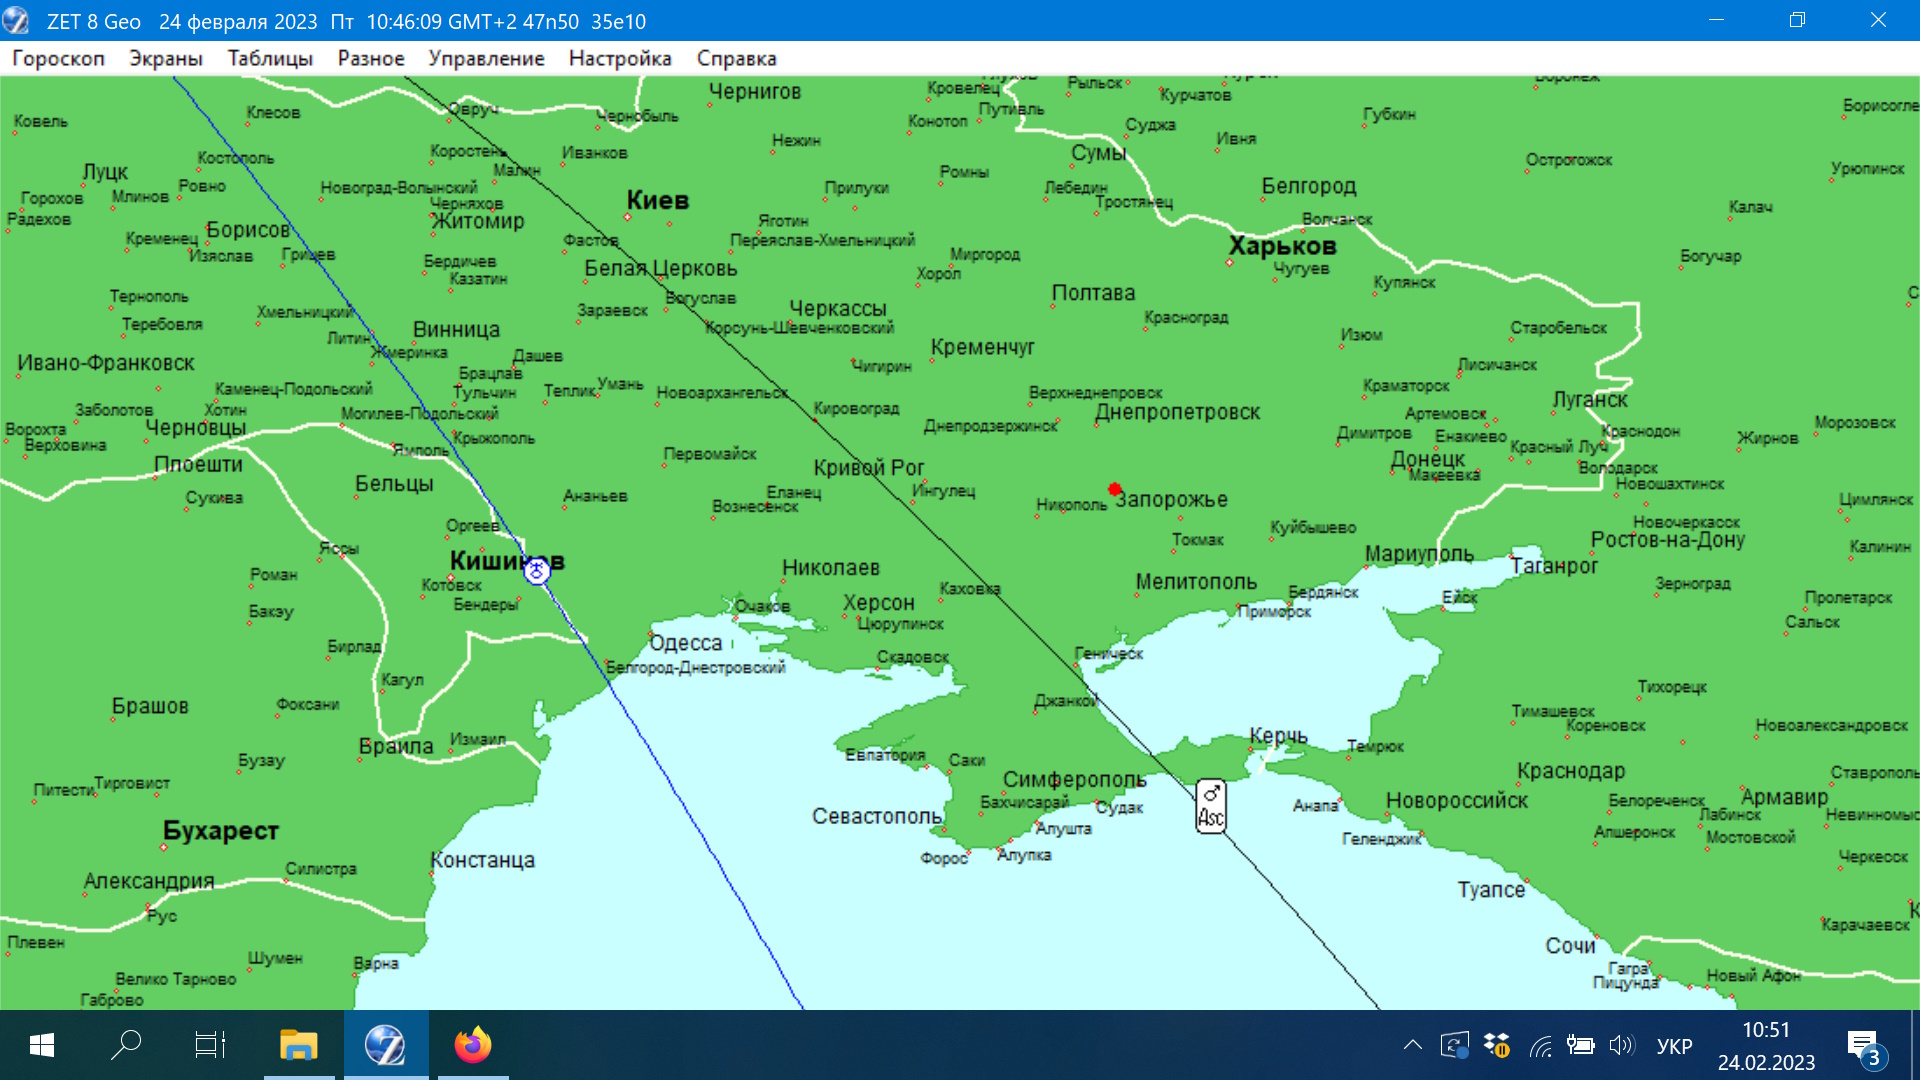Open the Справка menu
The width and height of the screenshot is (1920, 1080).
(x=736, y=58)
